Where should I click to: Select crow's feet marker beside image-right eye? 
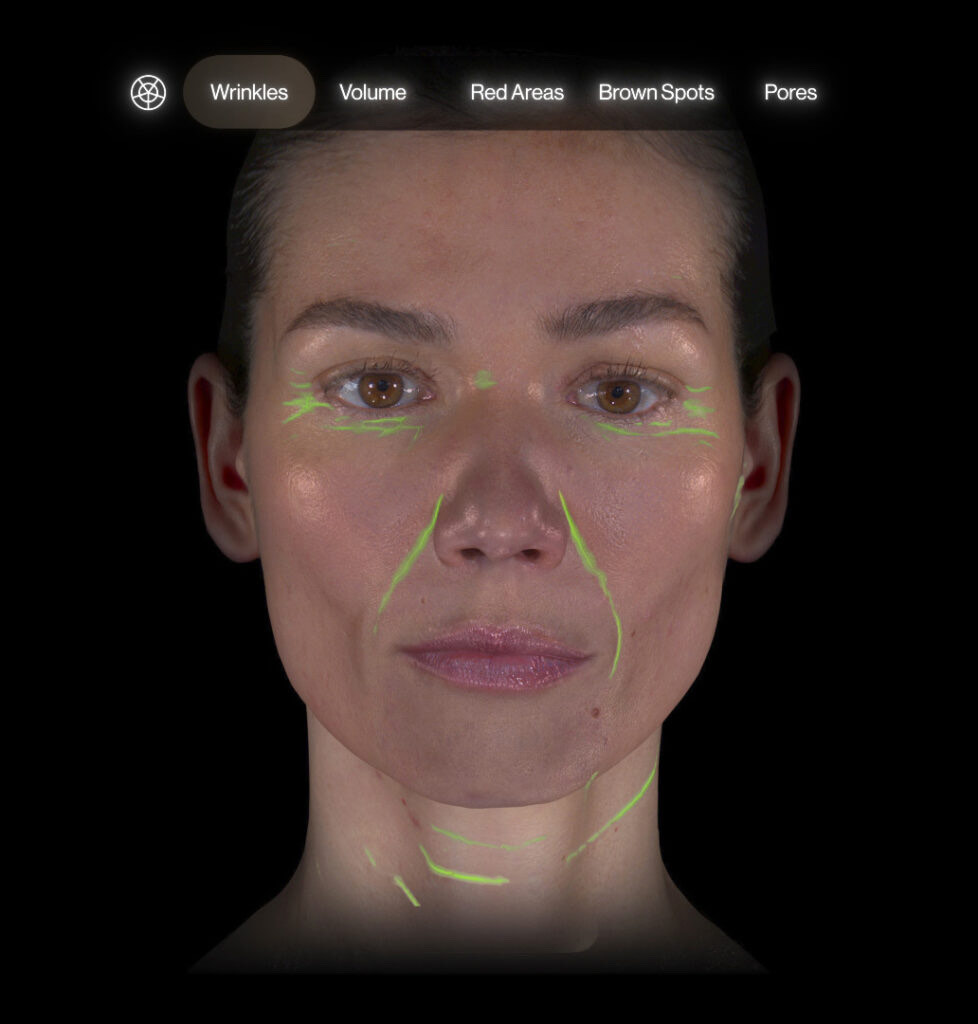699,407
